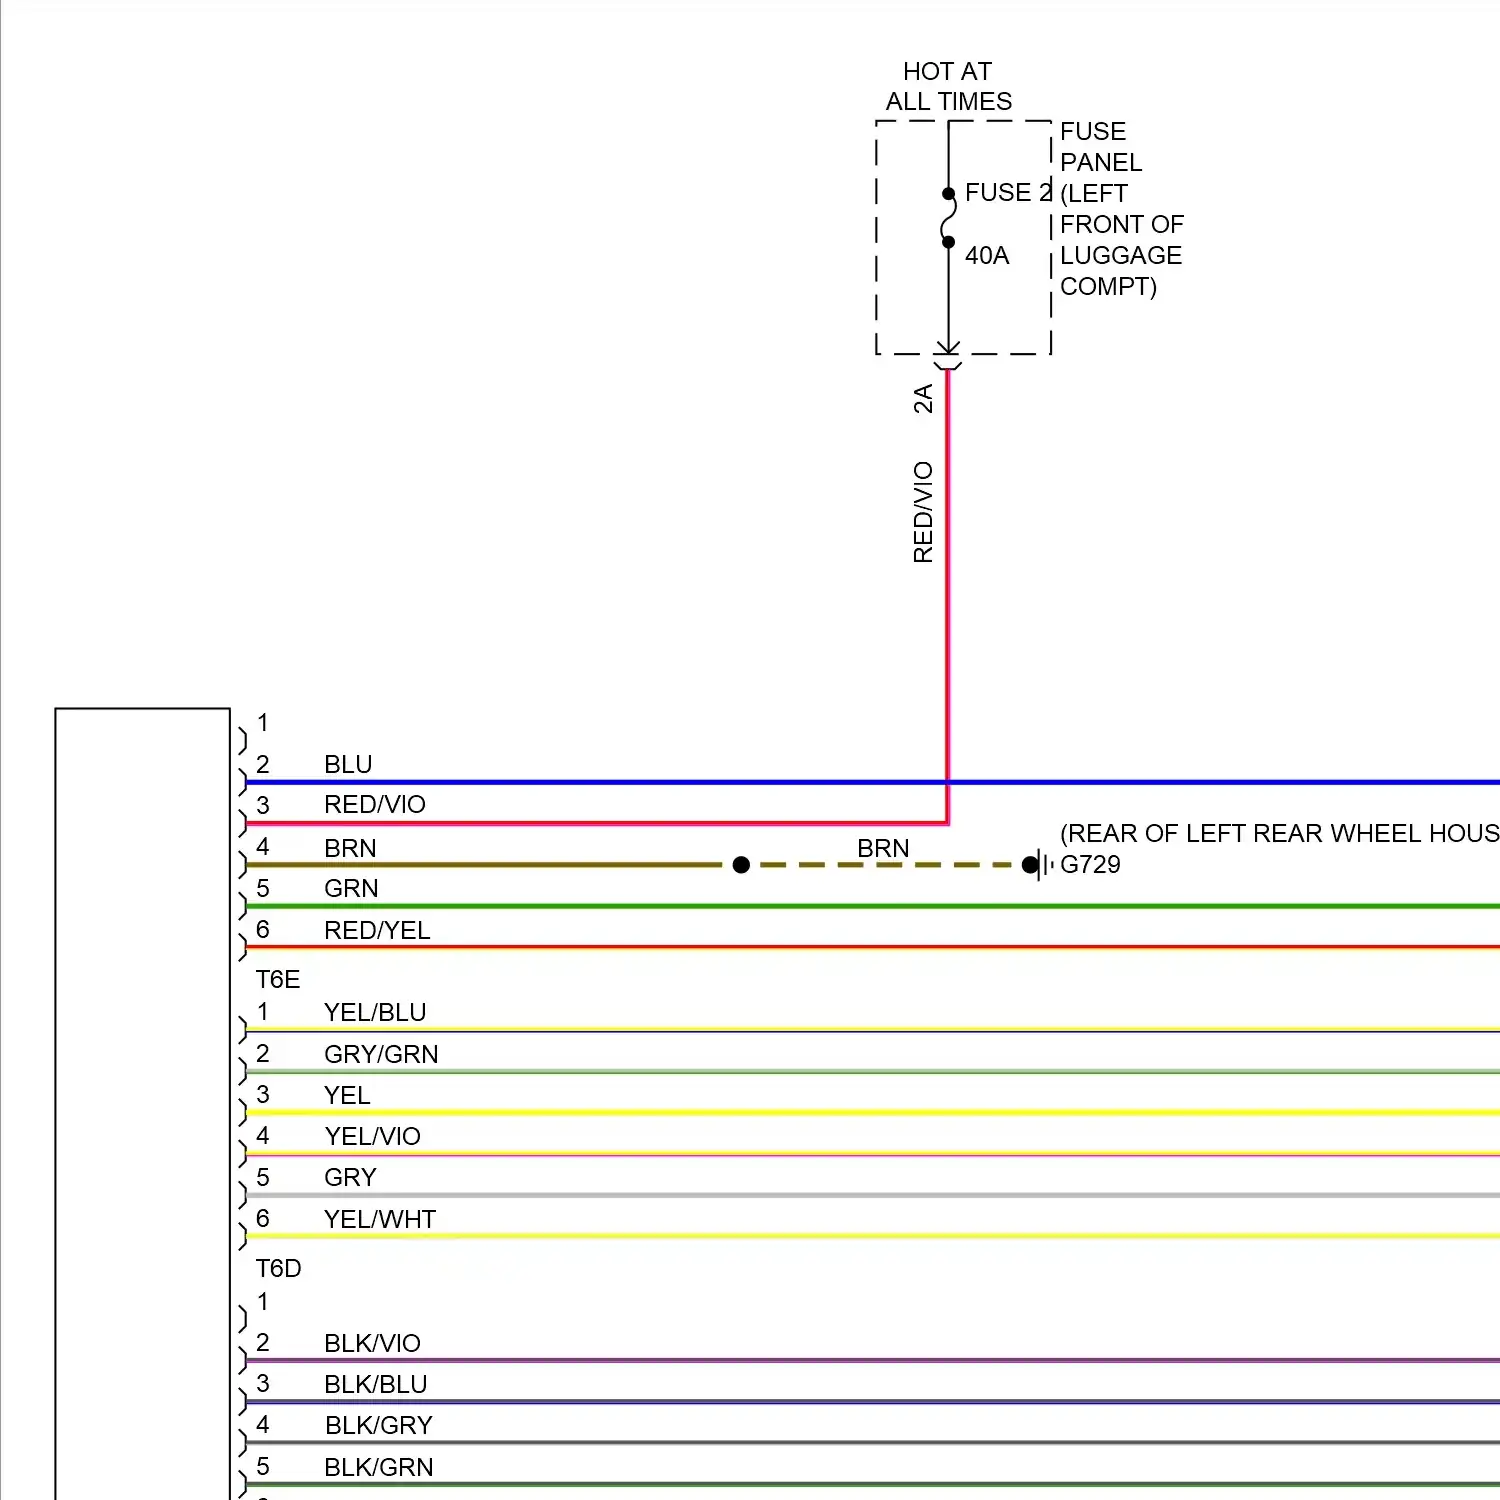Click BRN label at pin 4
This screenshot has height=1500, width=1500.
click(x=350, y=848)
